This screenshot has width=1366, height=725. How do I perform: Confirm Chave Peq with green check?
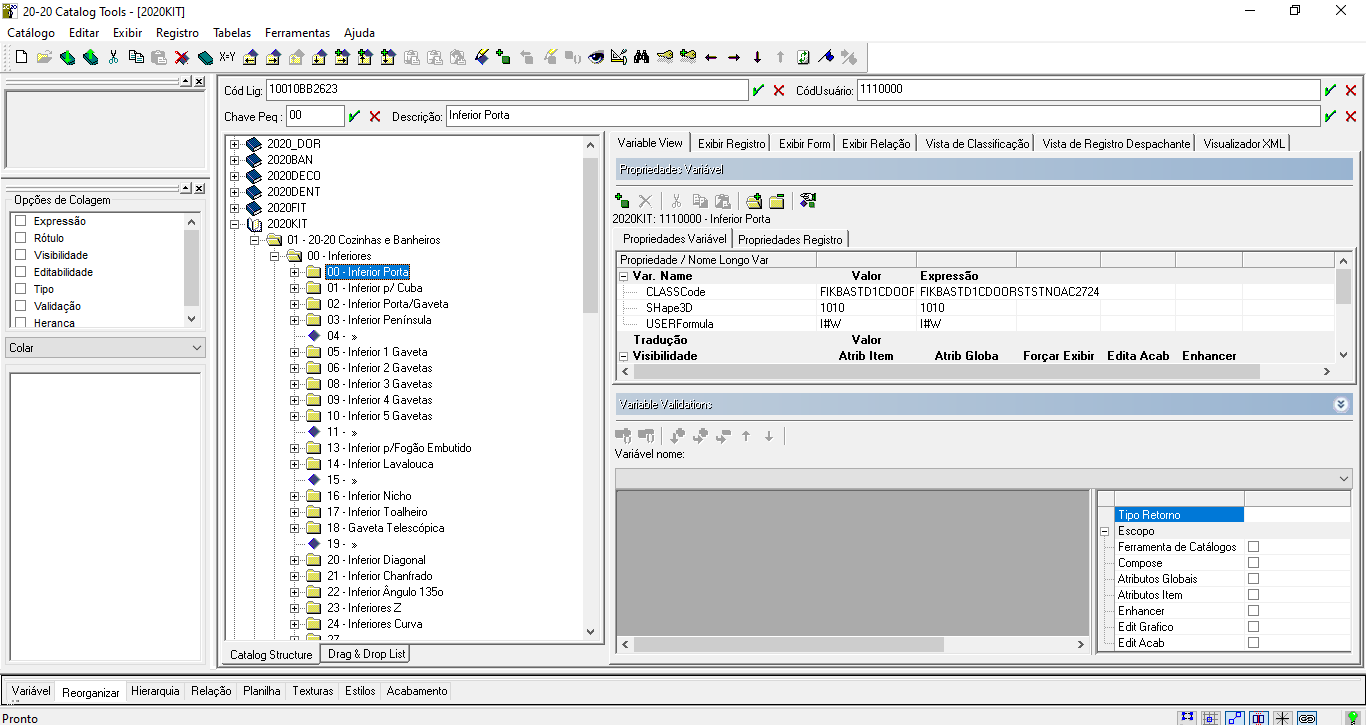coord(354,116)
